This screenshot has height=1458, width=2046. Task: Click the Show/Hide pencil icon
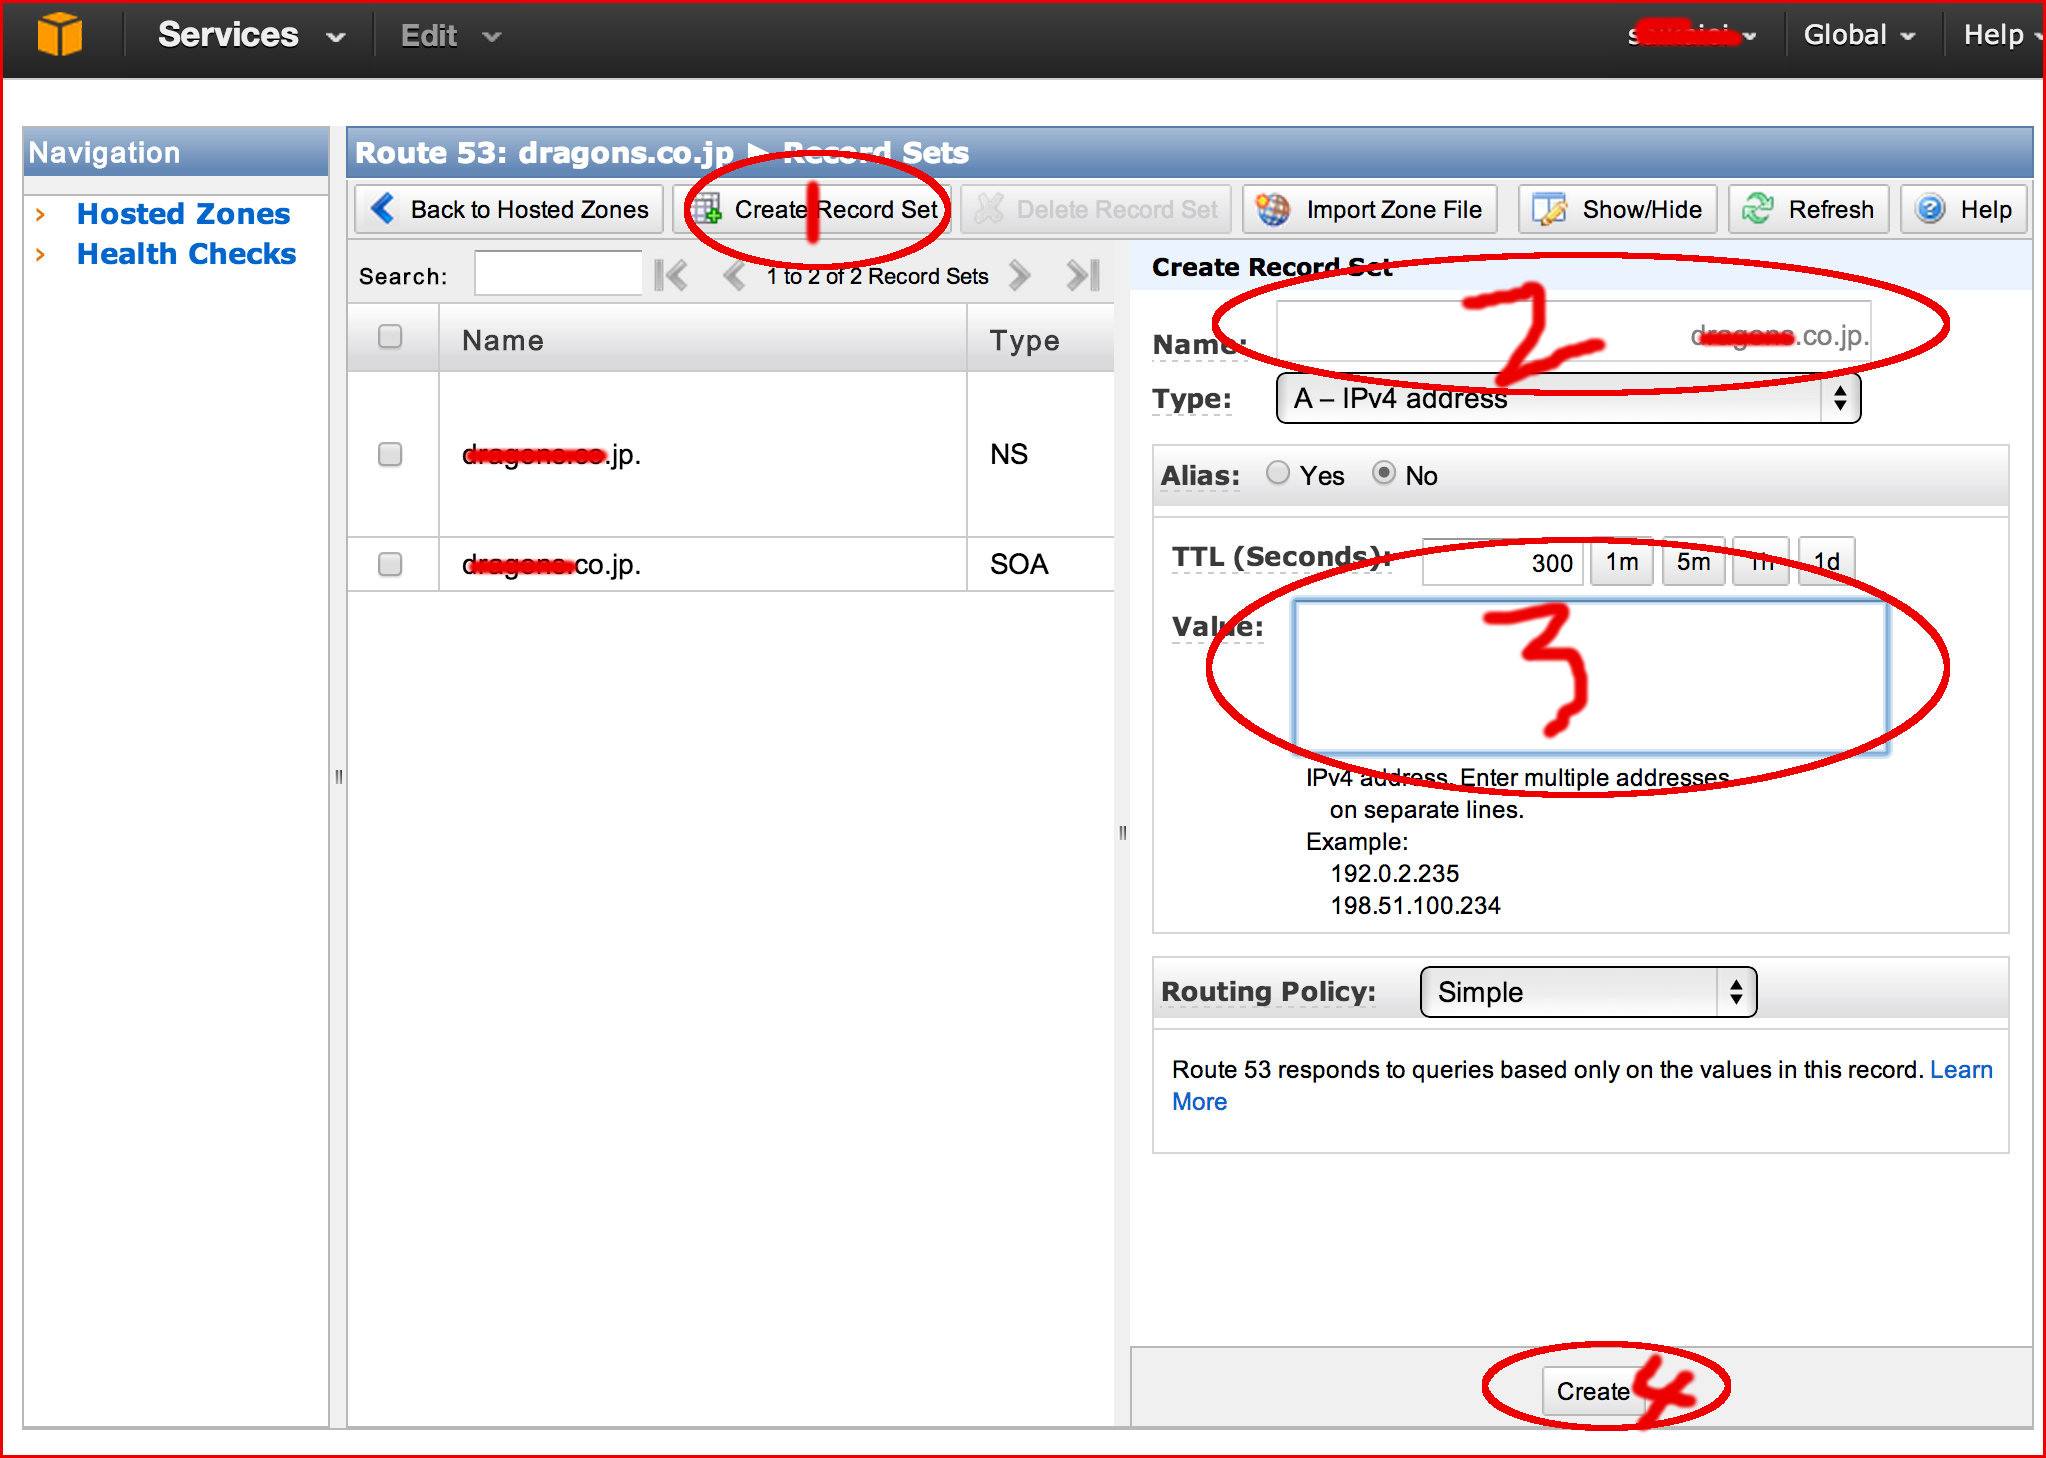click(1549, 209)
